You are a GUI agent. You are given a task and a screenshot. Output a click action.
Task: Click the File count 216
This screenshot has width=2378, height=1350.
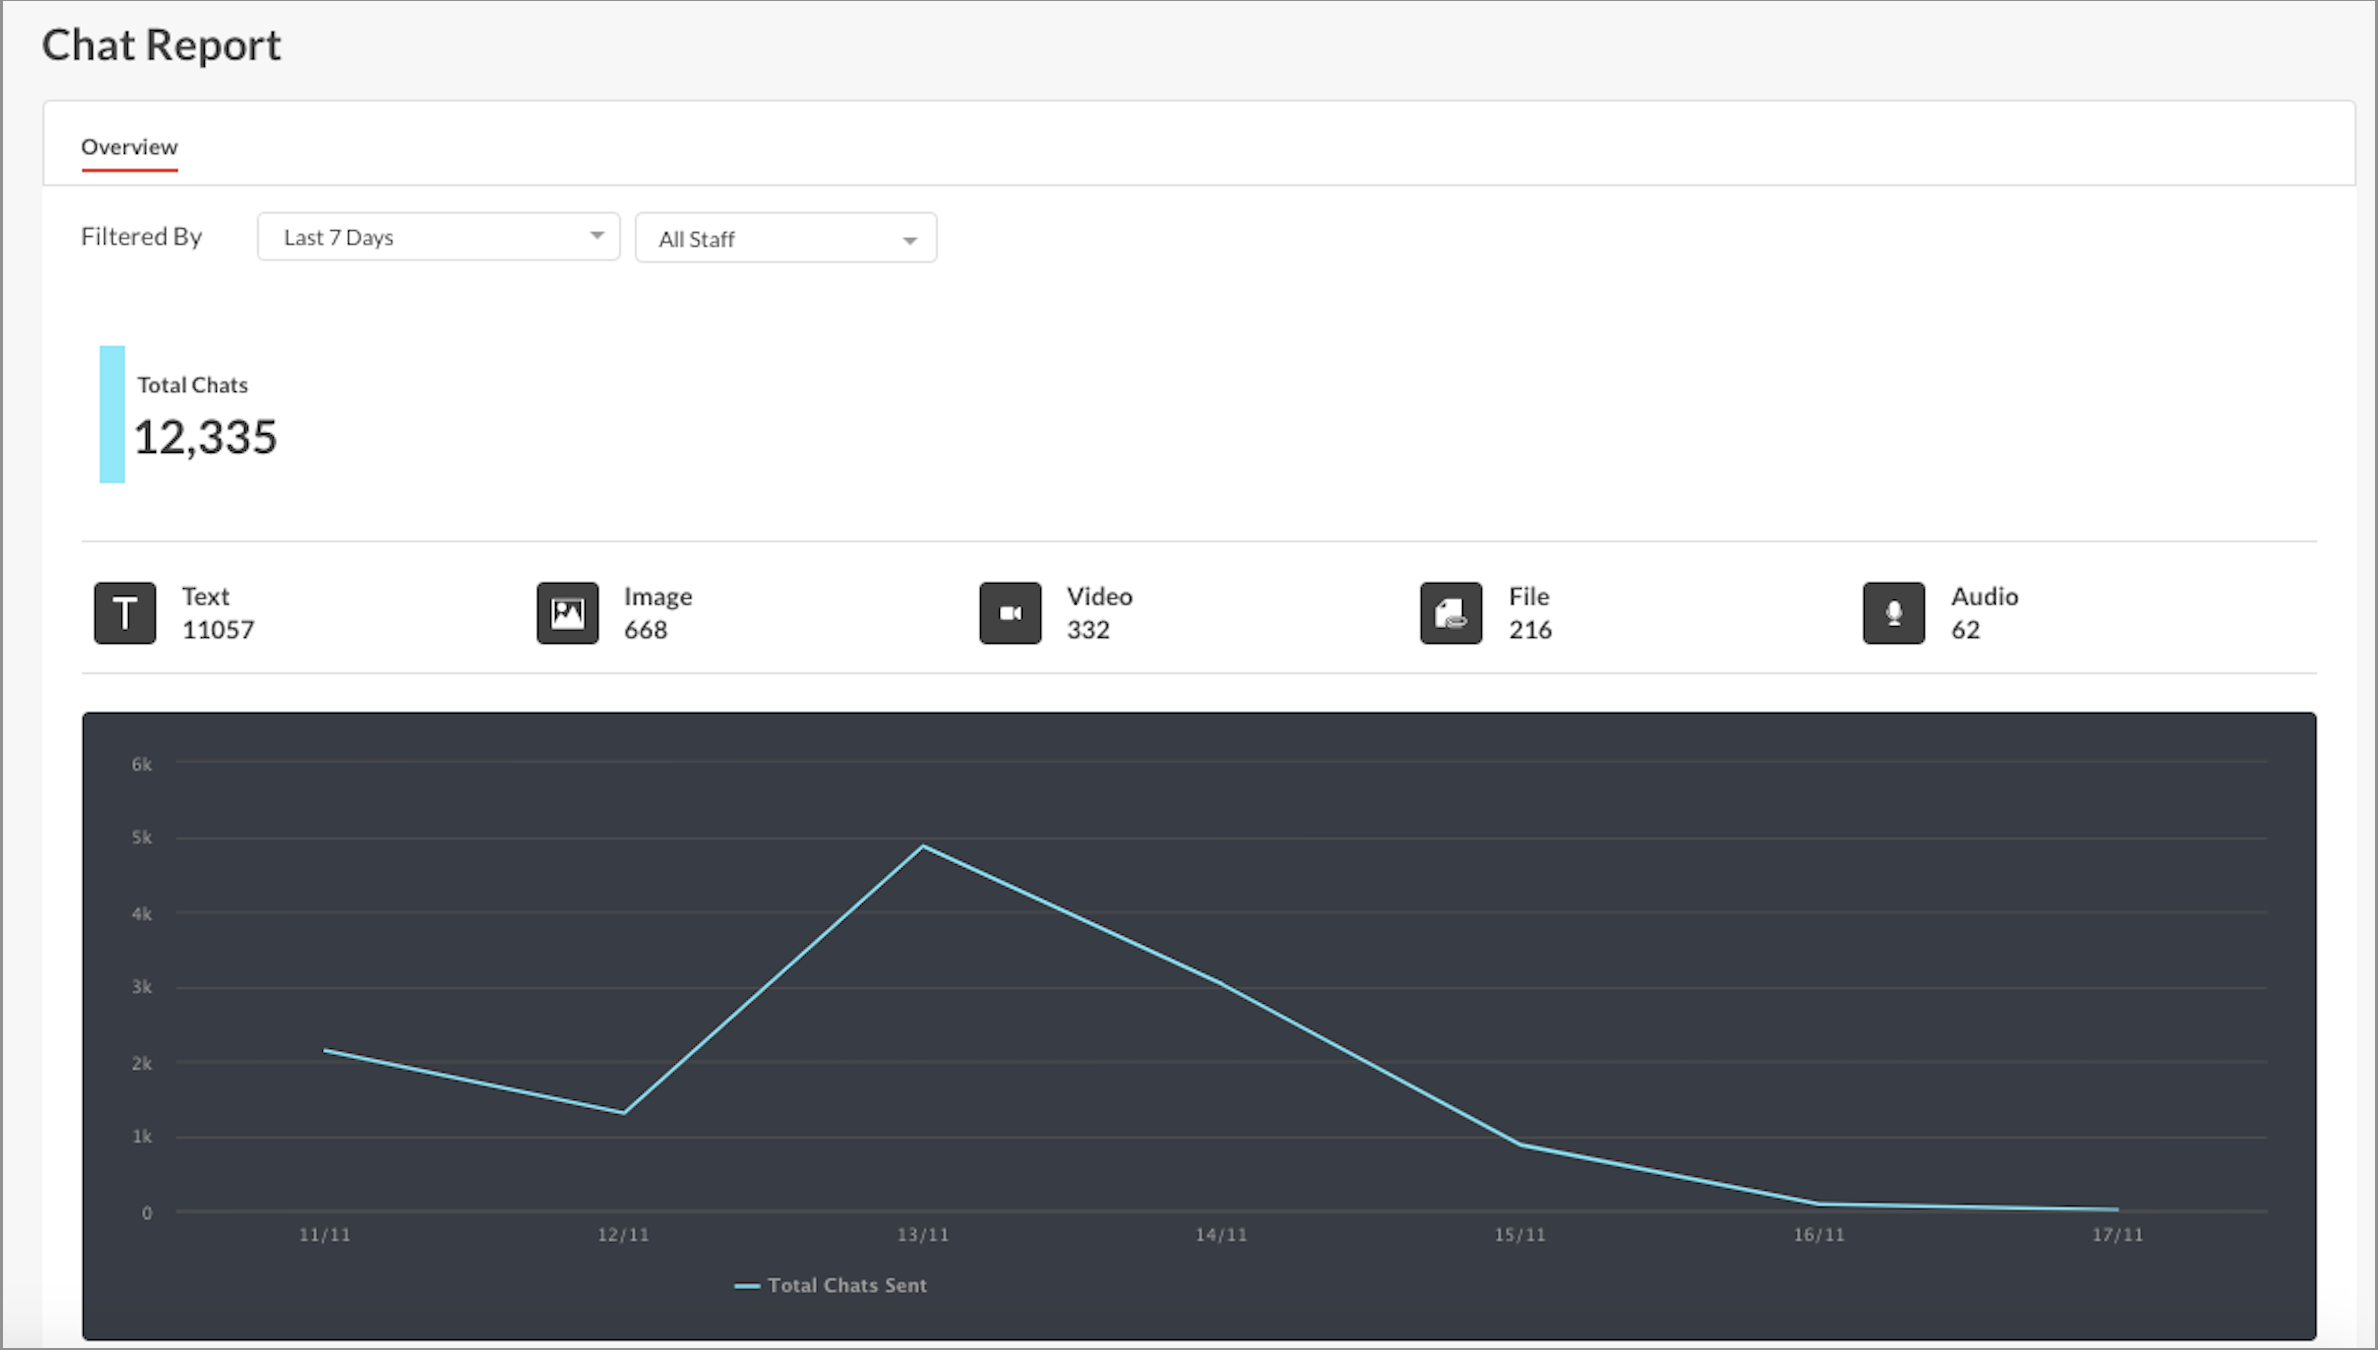pyautogui.click(x=1530, y=630)
